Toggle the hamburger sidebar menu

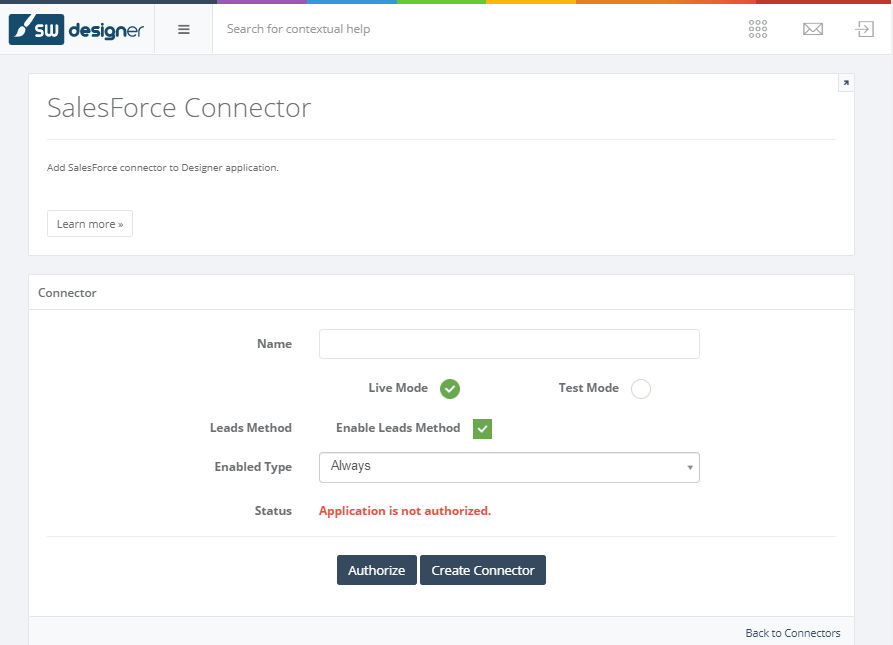coord(184,29)
